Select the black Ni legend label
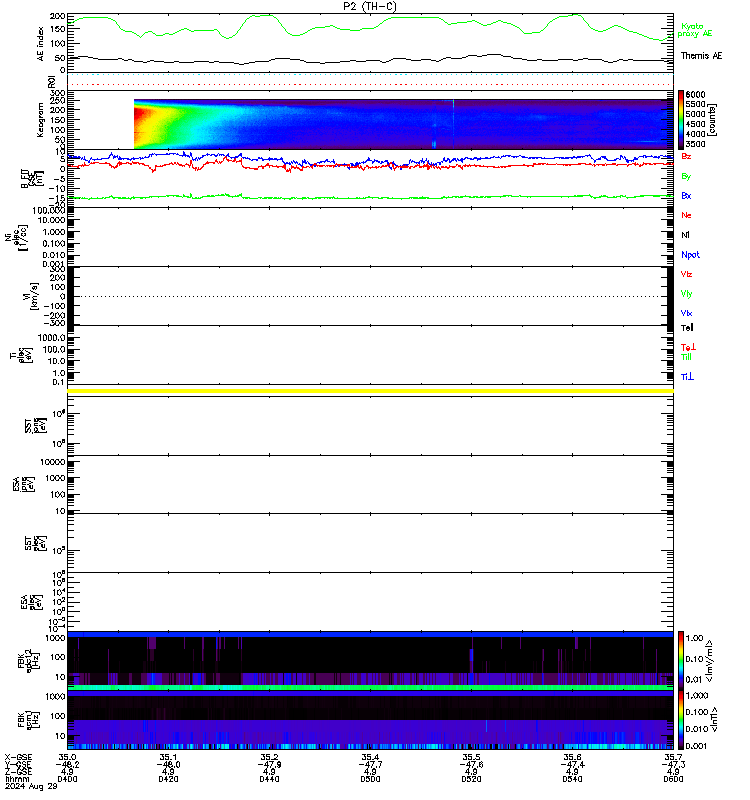The width and height of the screenshot is (750, 800). pos(685,235)
